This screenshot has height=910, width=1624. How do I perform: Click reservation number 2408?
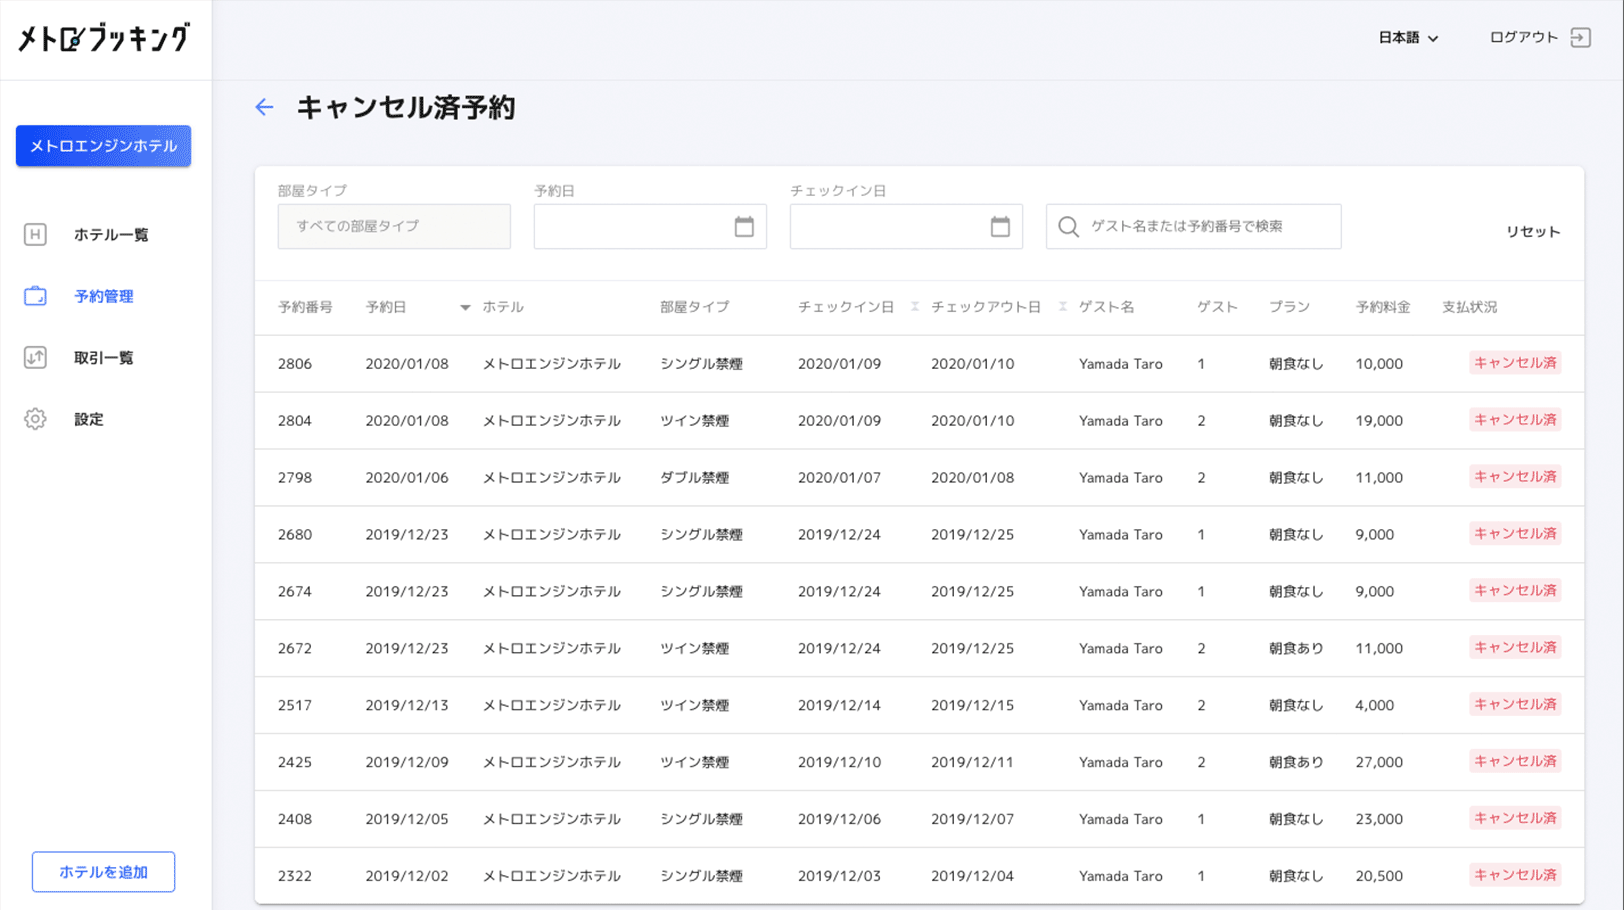[x=295, y=820]
